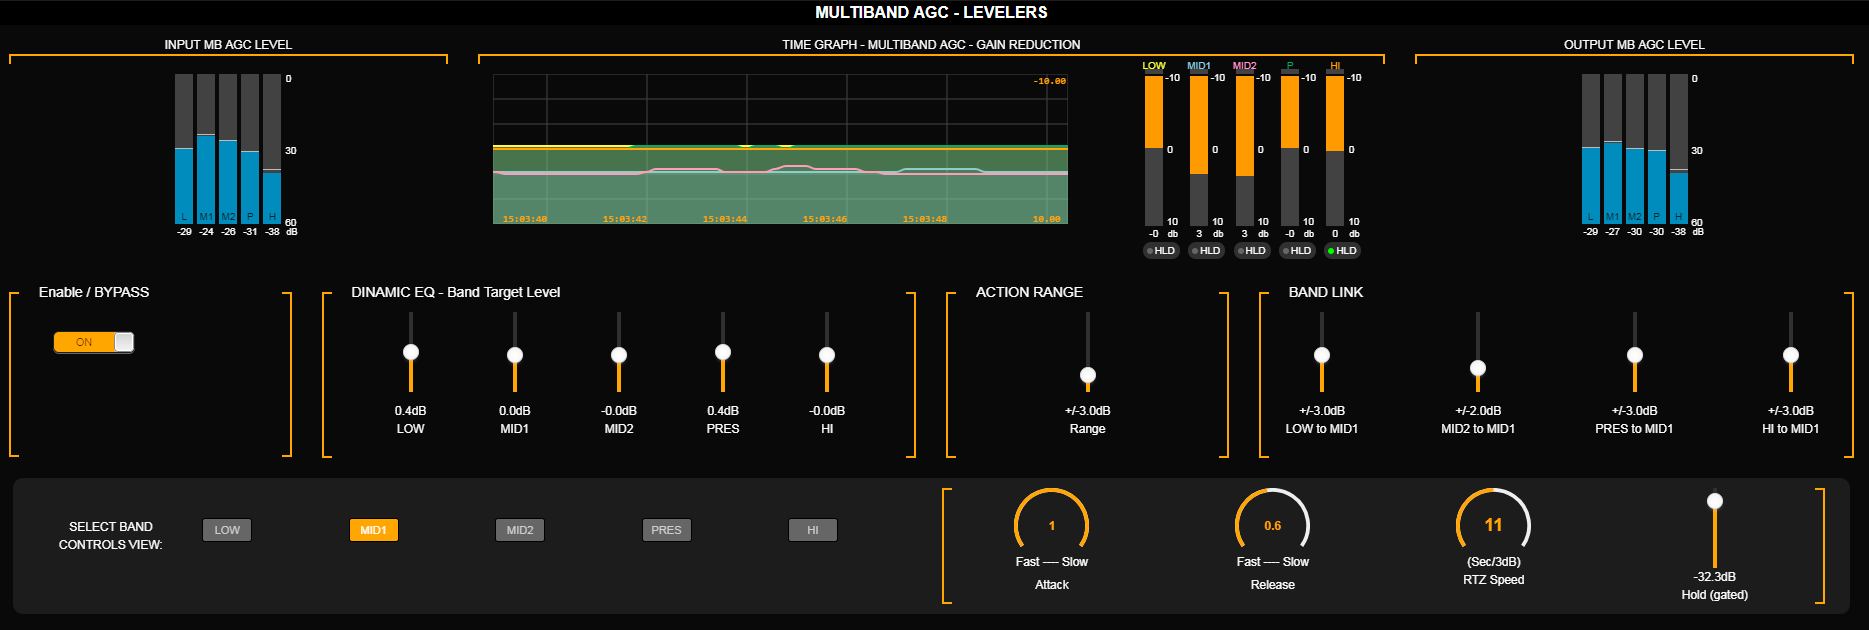Click the 0.4dB LOW target value
The width and height of the screenshot is (1869, 630).
[x=411, y=411]
